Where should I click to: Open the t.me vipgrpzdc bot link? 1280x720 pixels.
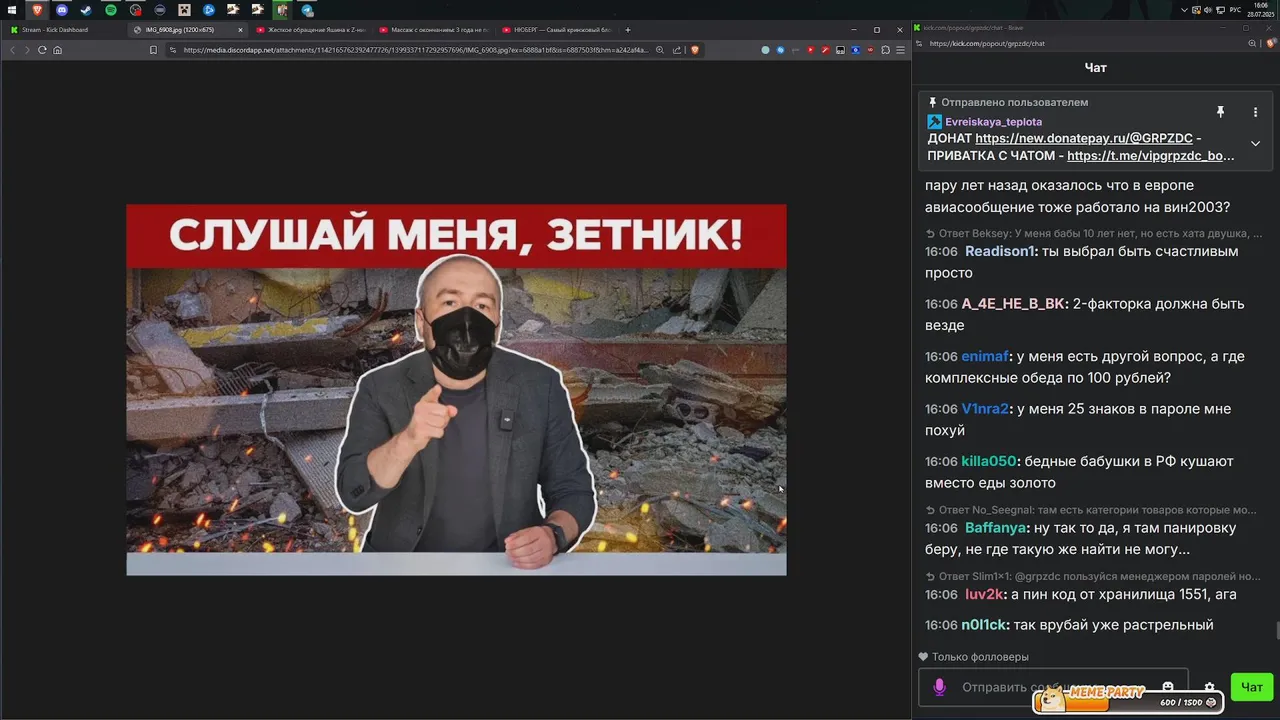click(1151, 156)
